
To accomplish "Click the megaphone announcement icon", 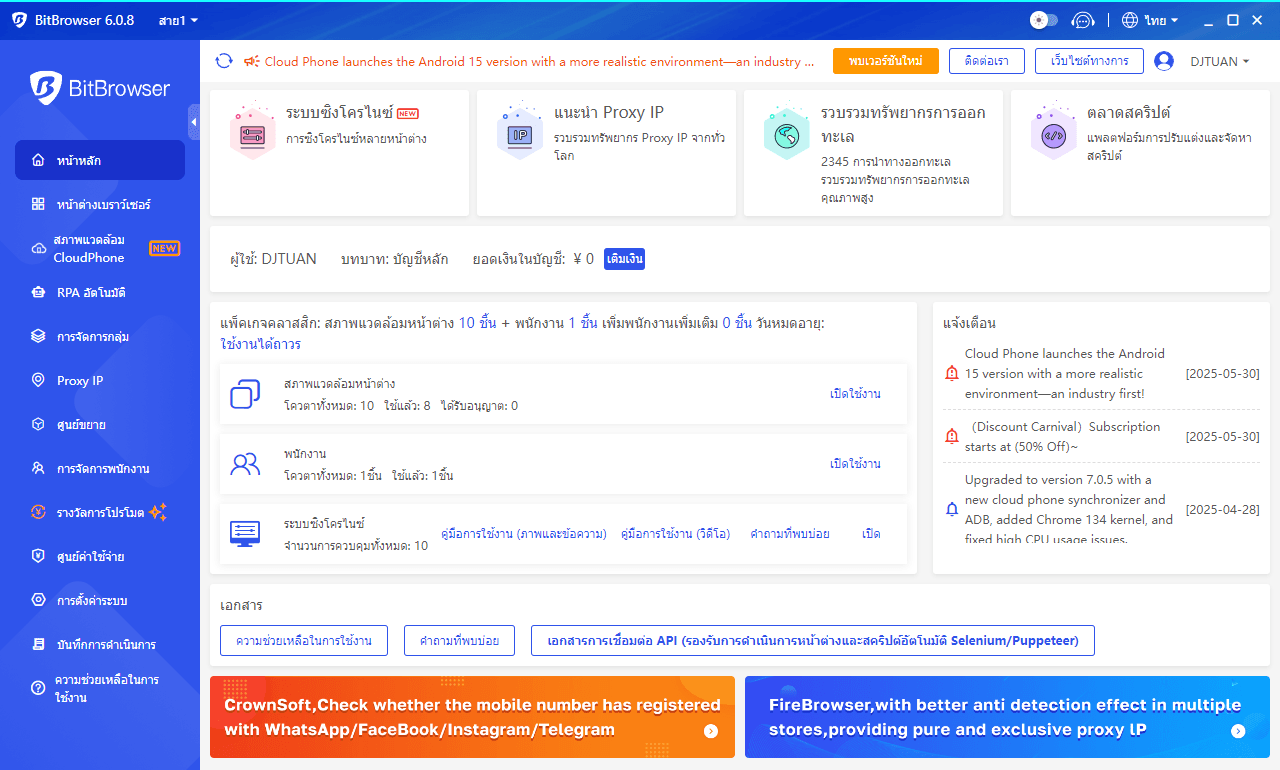I will [251, 61].
